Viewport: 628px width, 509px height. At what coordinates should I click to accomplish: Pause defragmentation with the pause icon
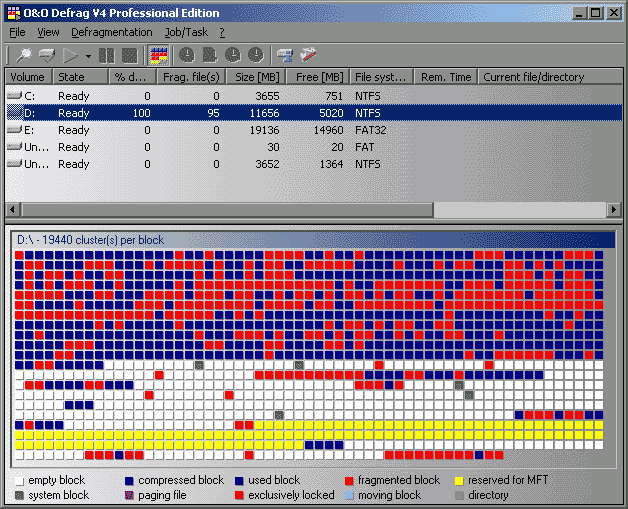point(107,55)
